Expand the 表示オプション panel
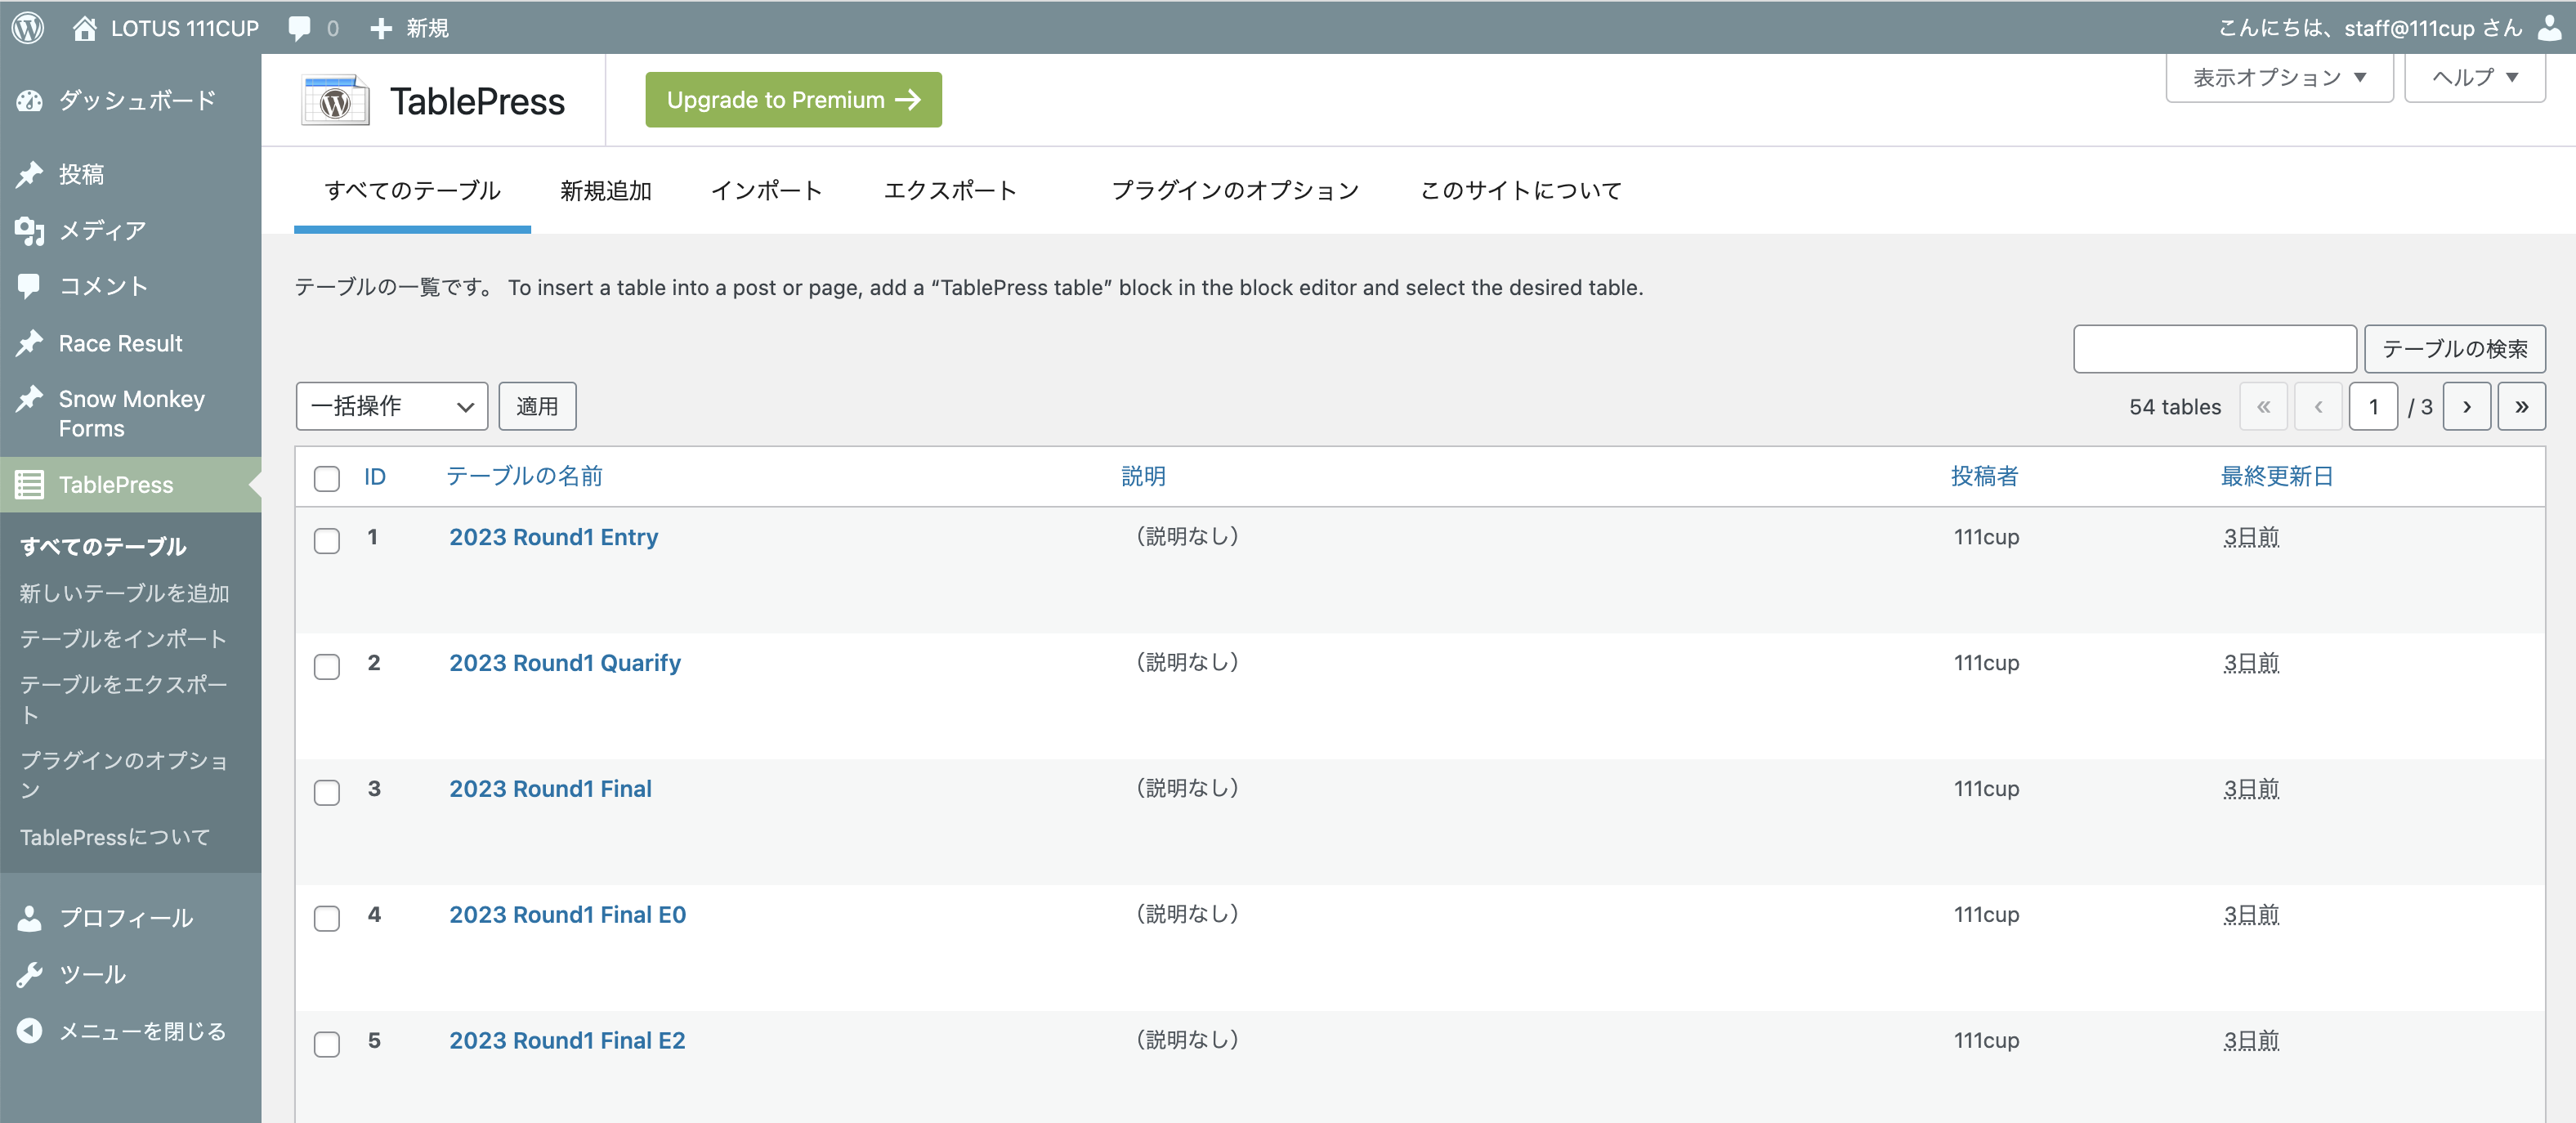This screenshot has height=1123, width=2576. pyautogui.click(x=2279, y=77)
